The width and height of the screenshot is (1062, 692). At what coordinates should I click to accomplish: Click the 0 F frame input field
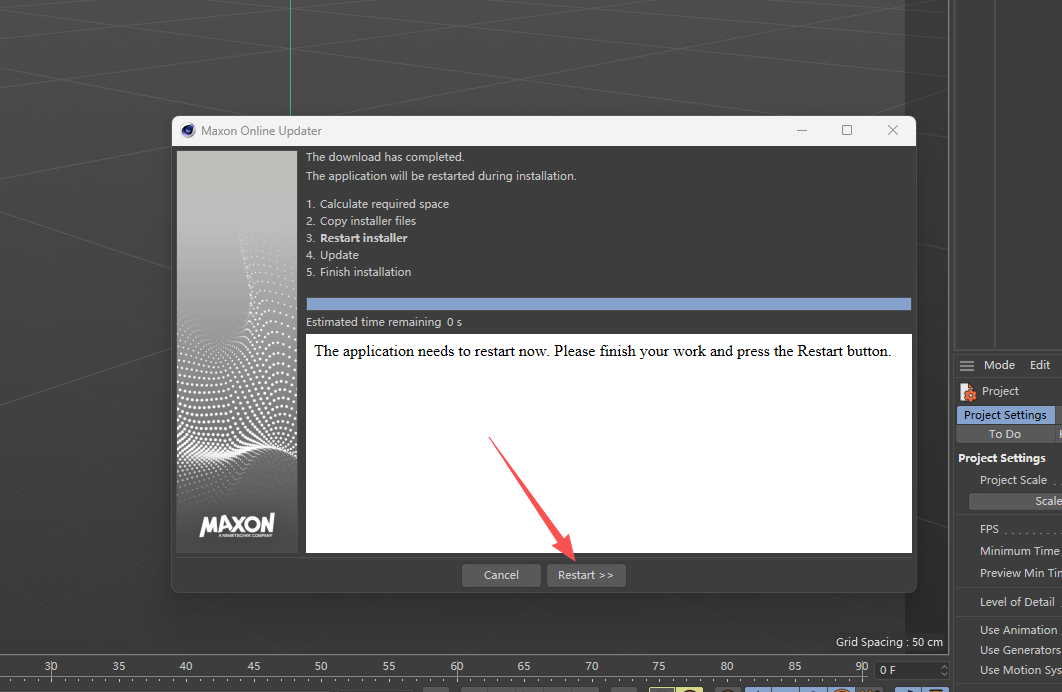(905, 670)
